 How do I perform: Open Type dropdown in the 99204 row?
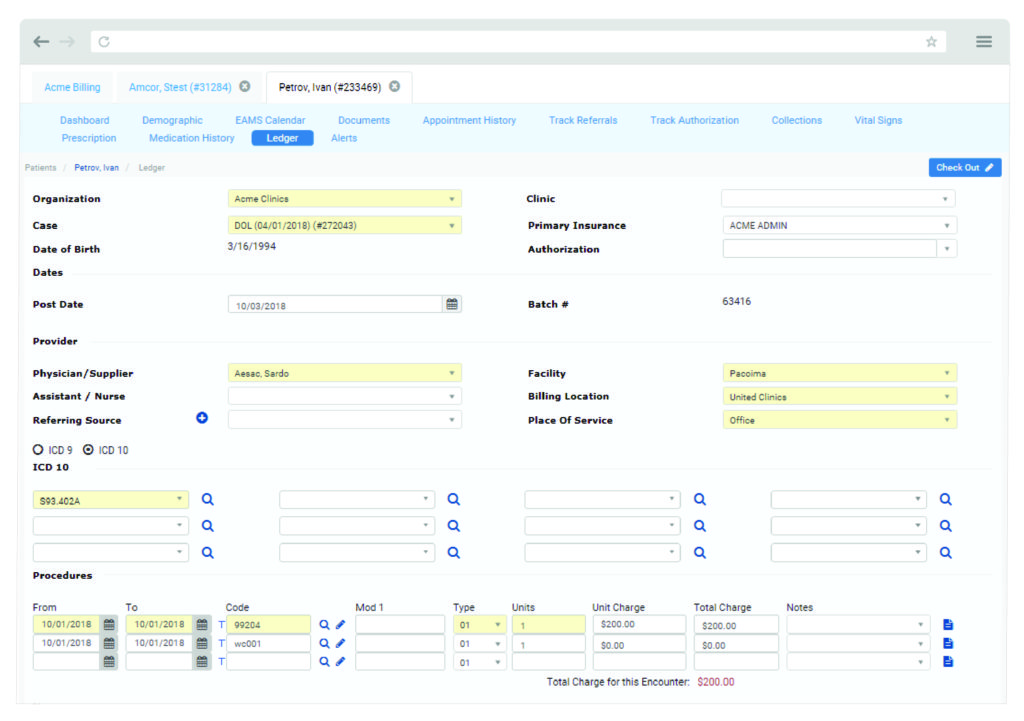479,625
